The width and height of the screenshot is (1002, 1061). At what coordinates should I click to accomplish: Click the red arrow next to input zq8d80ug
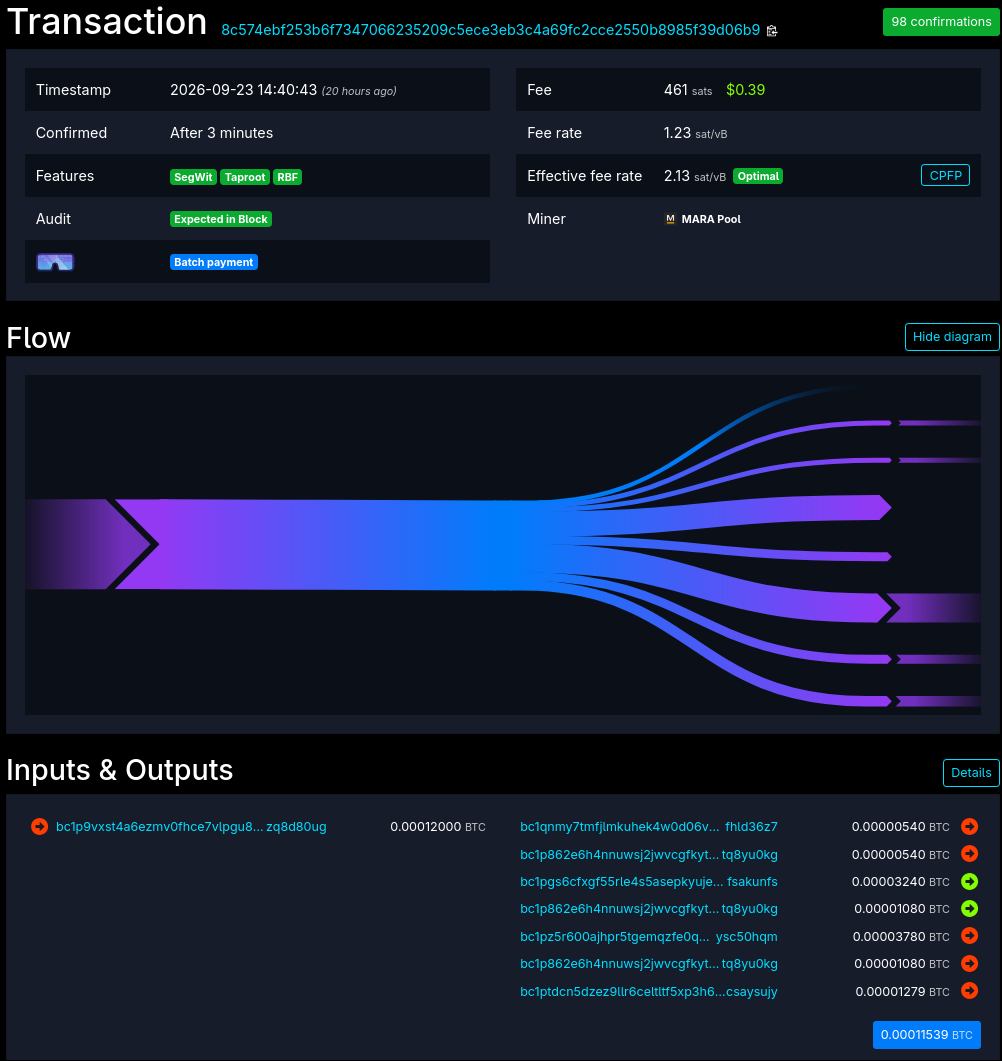[x=39, y=826]
